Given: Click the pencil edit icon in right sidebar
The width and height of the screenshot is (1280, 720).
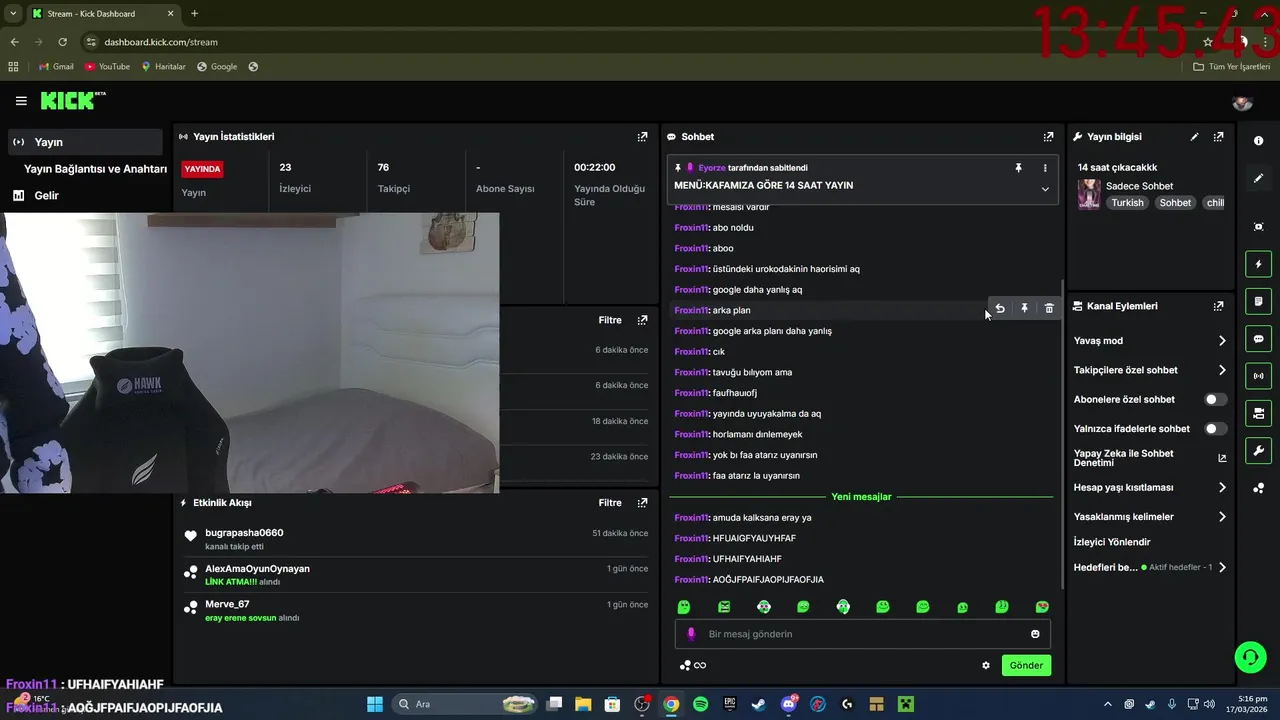Looking at the screenshot, I should [x=1258, y=178].
